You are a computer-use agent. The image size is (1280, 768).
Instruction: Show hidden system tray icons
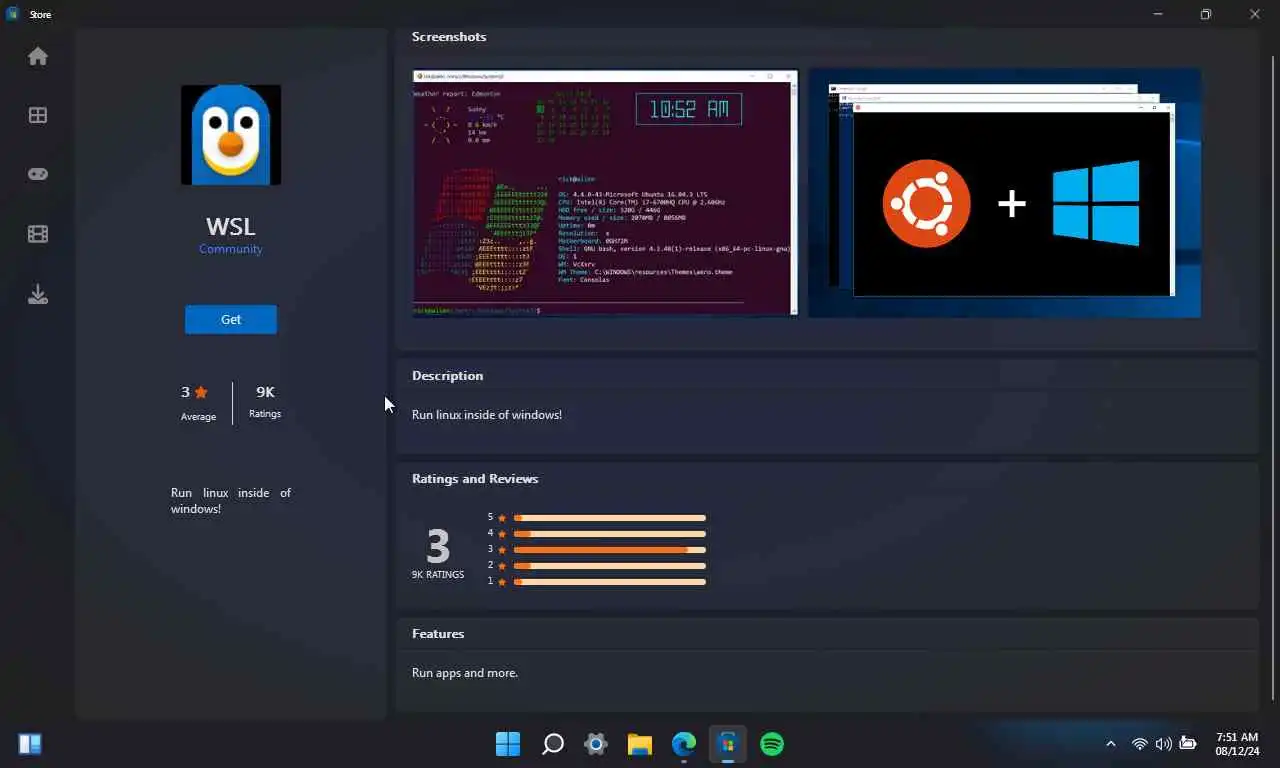pos(1110,744)
